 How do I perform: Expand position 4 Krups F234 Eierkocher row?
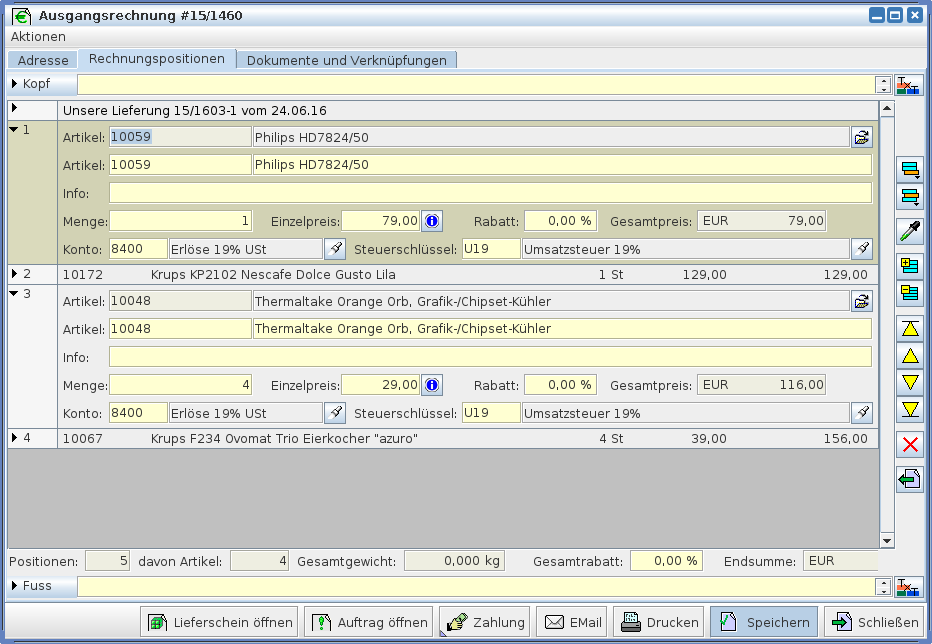click(14, 438)
